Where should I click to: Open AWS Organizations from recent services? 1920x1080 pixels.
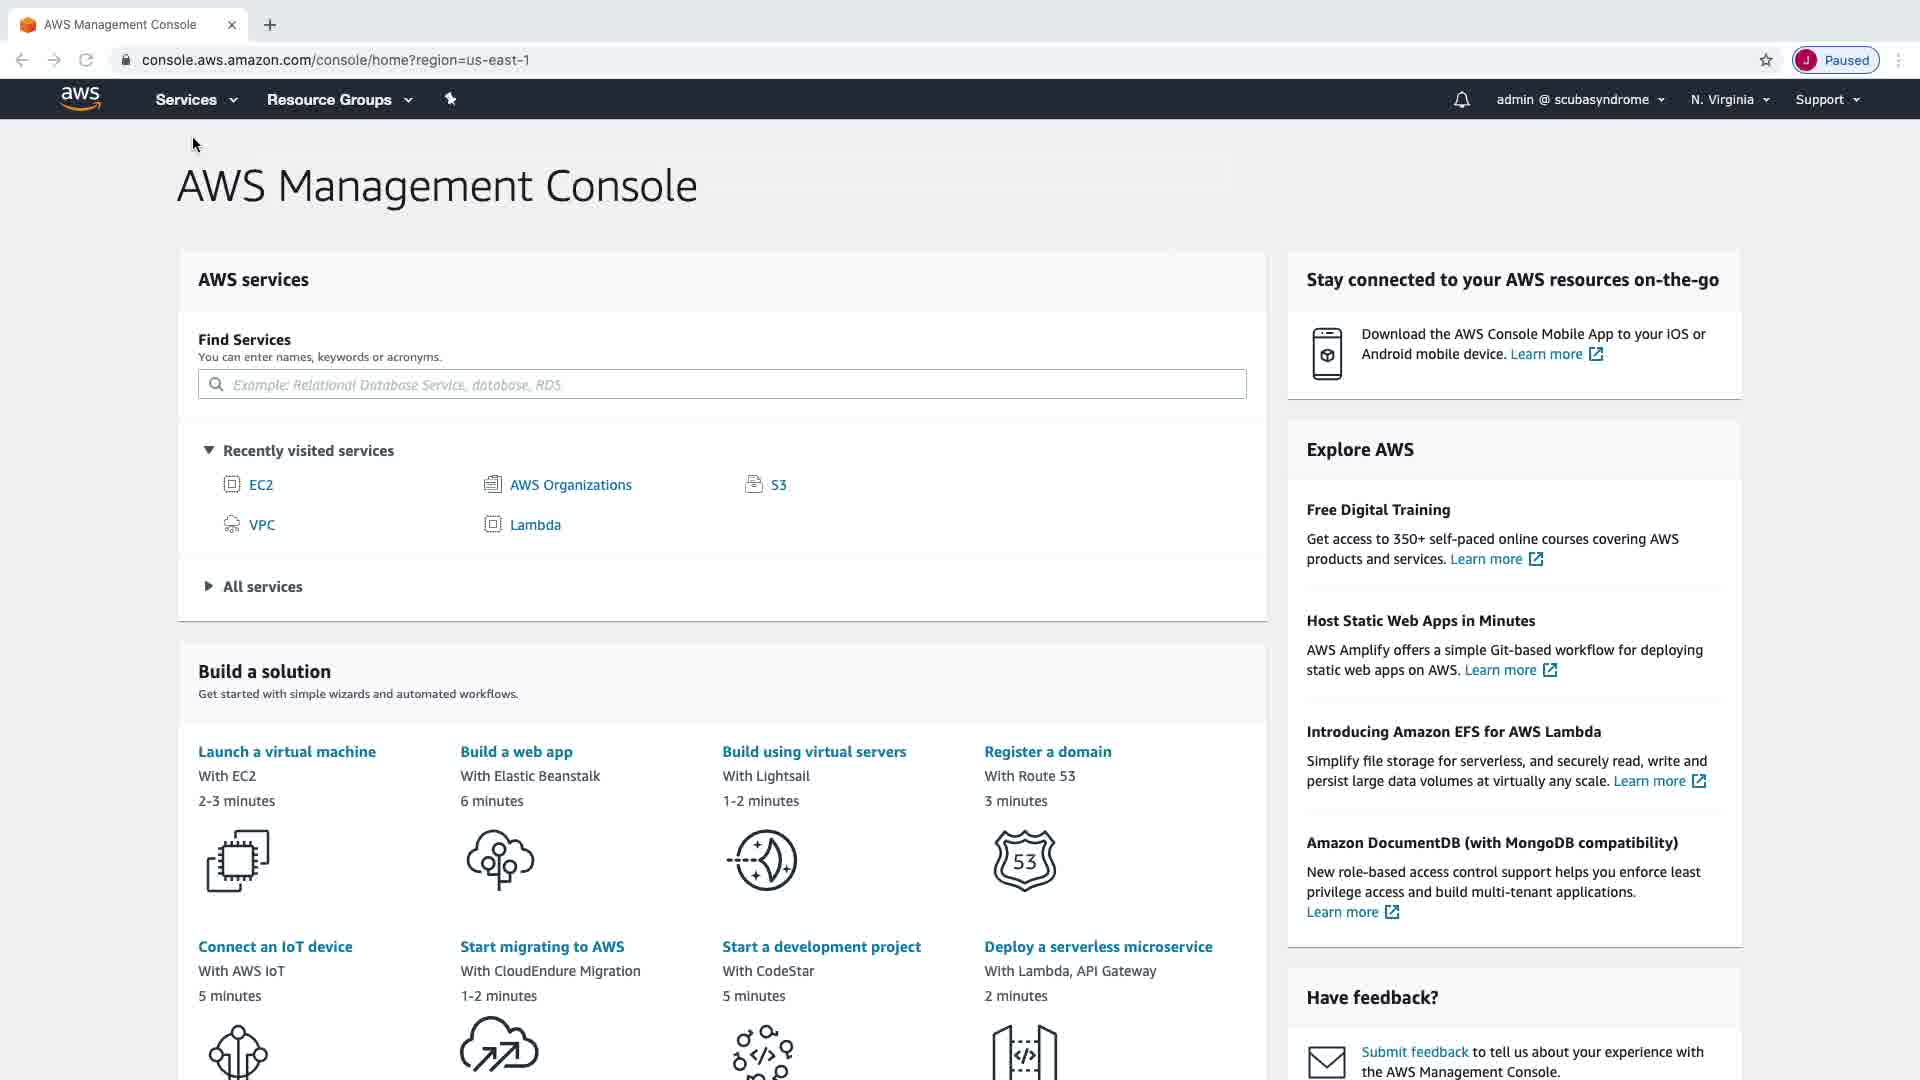(570, 485)
